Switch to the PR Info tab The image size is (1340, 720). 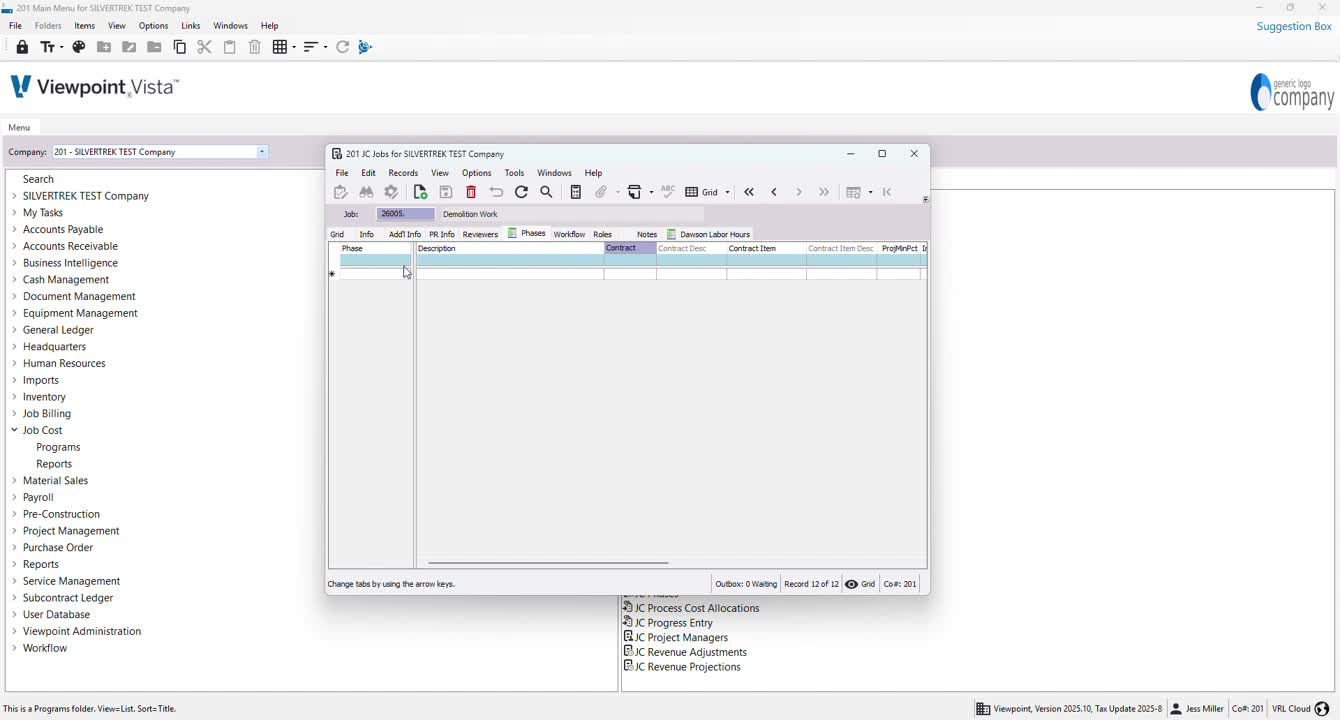[441, 234]
